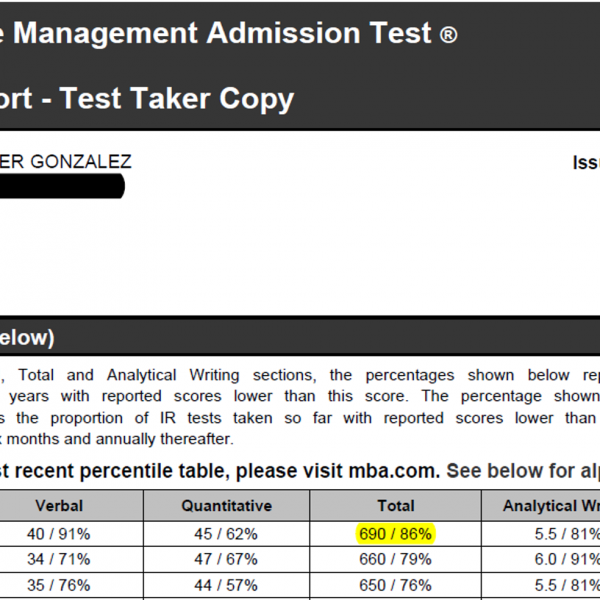Click the Analytical Writing column header

point(550,506)
